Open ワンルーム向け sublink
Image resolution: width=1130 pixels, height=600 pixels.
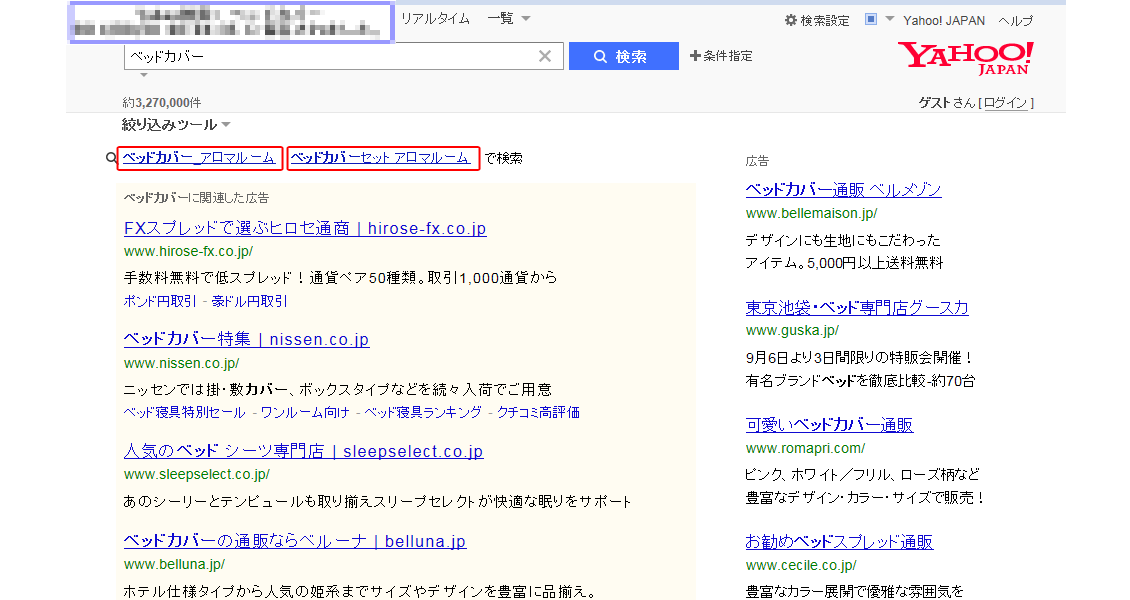(x=305, y=412)
